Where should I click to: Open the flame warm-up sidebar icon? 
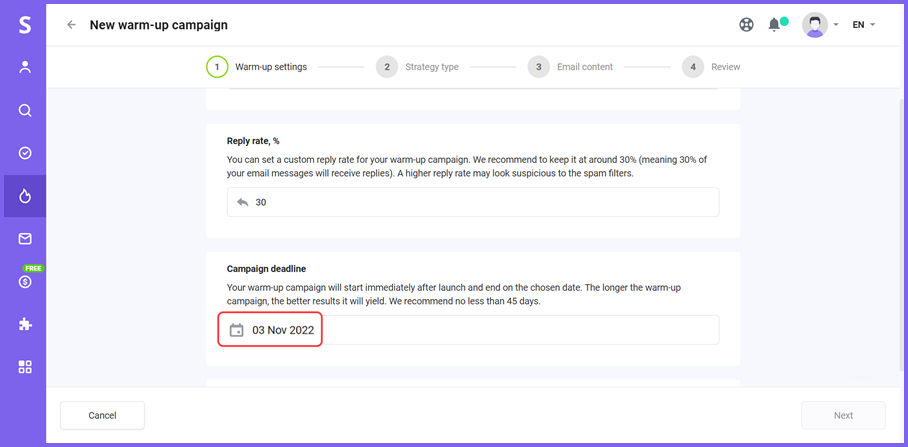pos(25,196)
